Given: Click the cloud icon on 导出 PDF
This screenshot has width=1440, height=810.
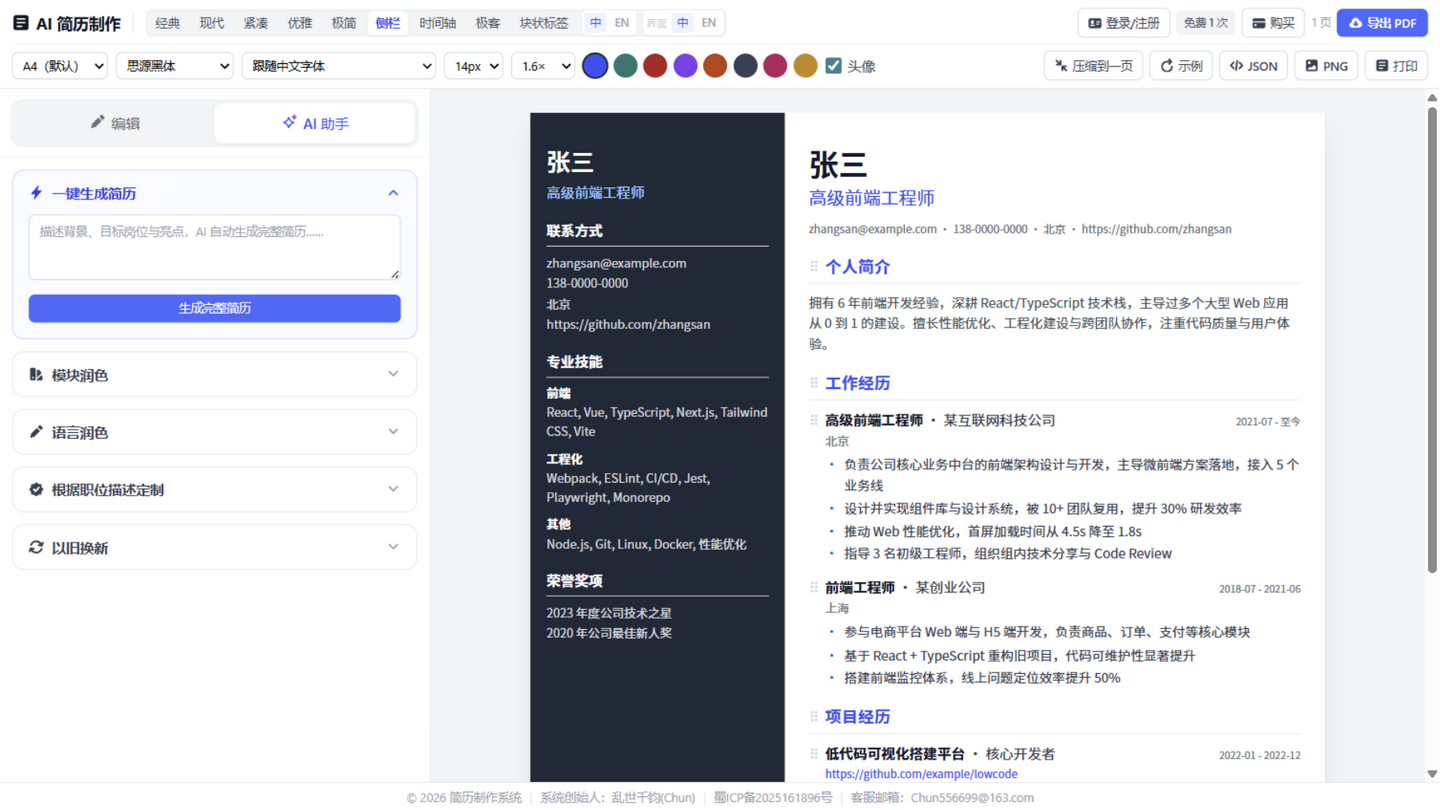Looking at the screenshot, I should point(1355,23).
